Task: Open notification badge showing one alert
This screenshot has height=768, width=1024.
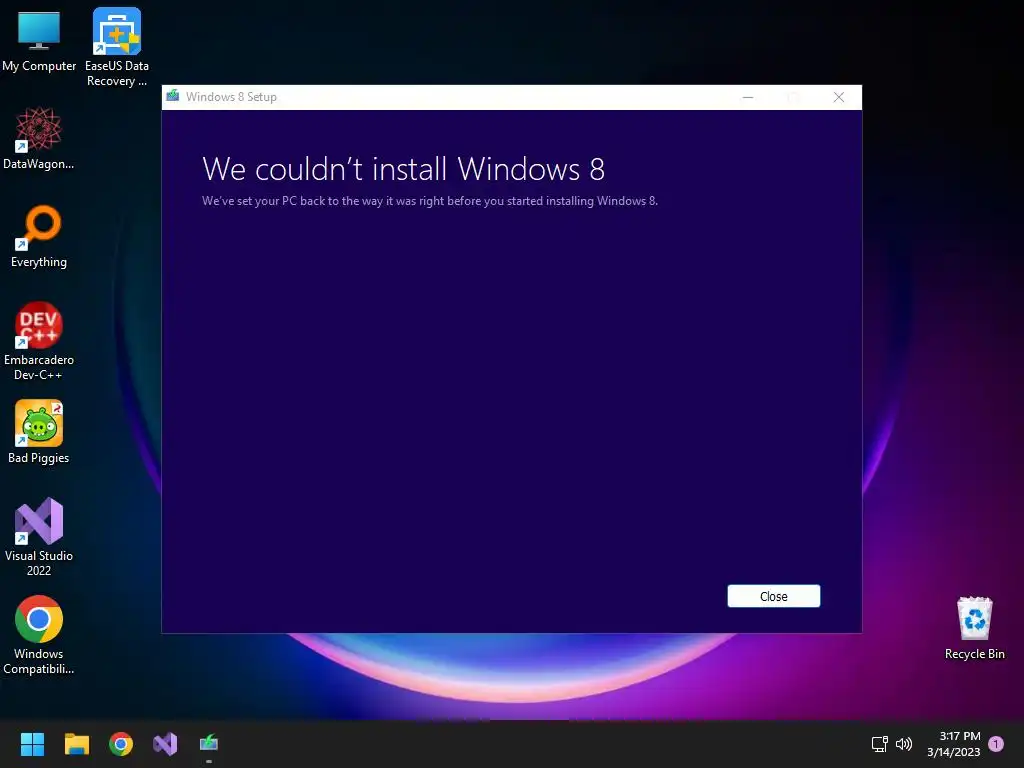Action: tap(996, 744)
